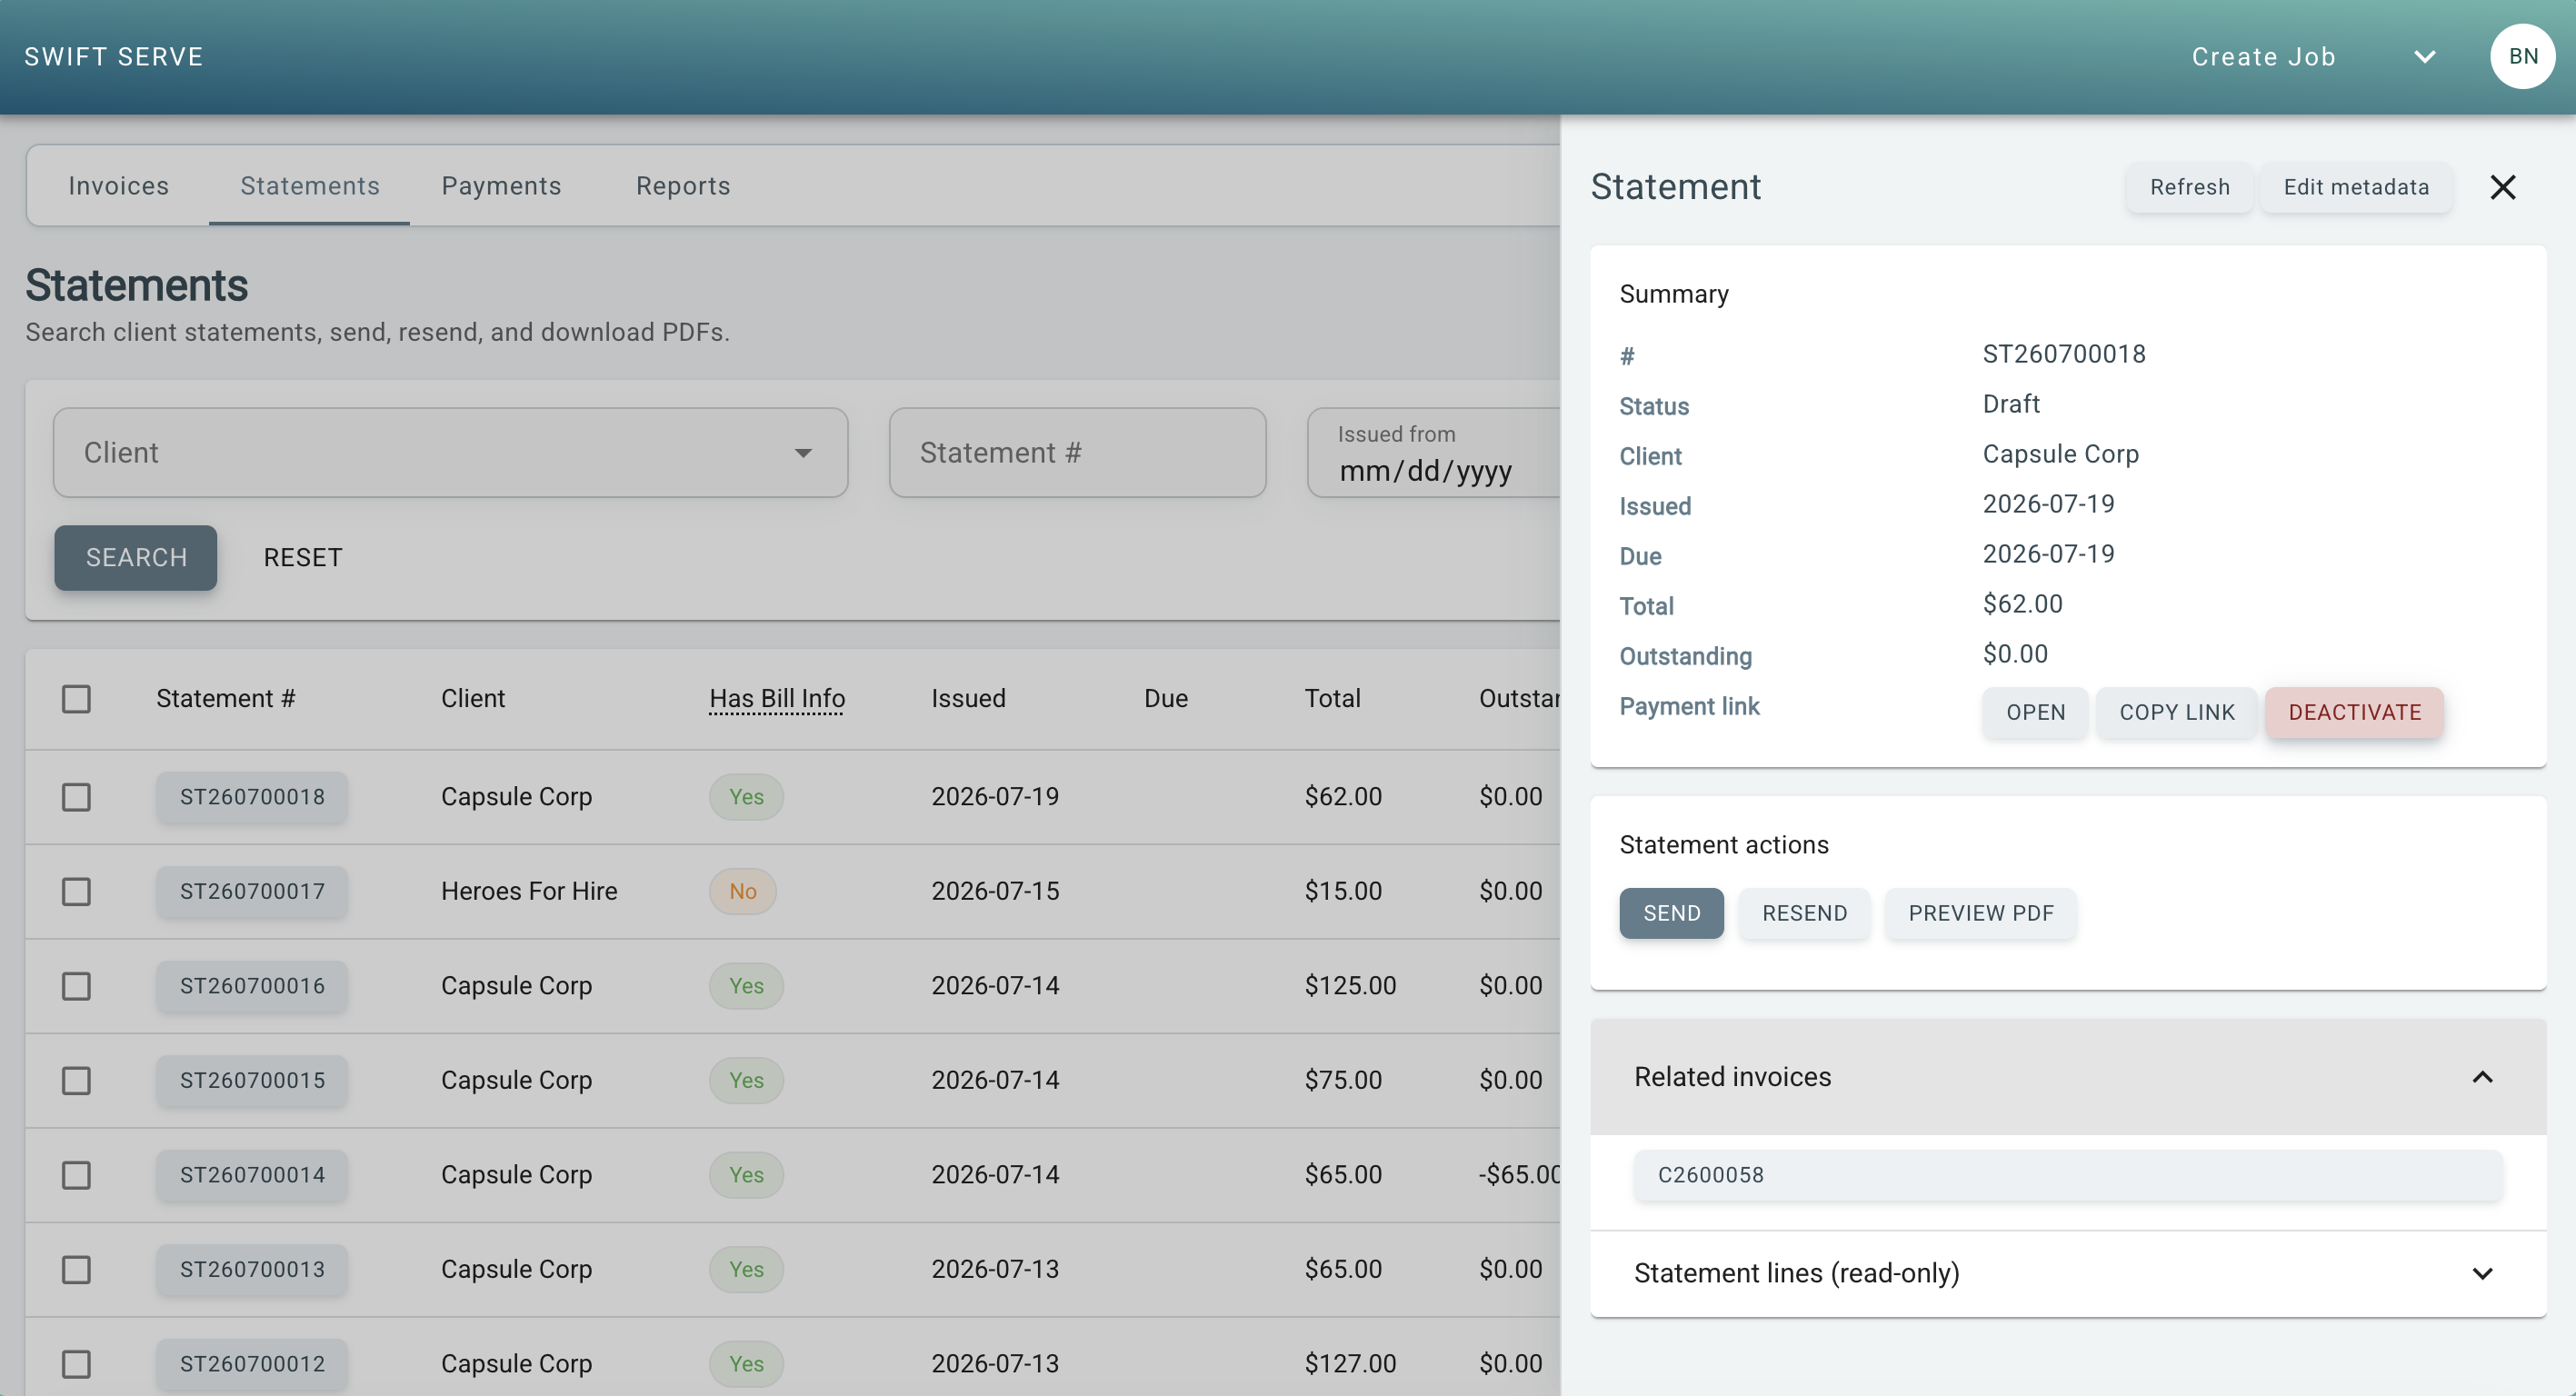Open statement ST260700012 chip
2576x1396 pixels.
(x=252, y=1364)
